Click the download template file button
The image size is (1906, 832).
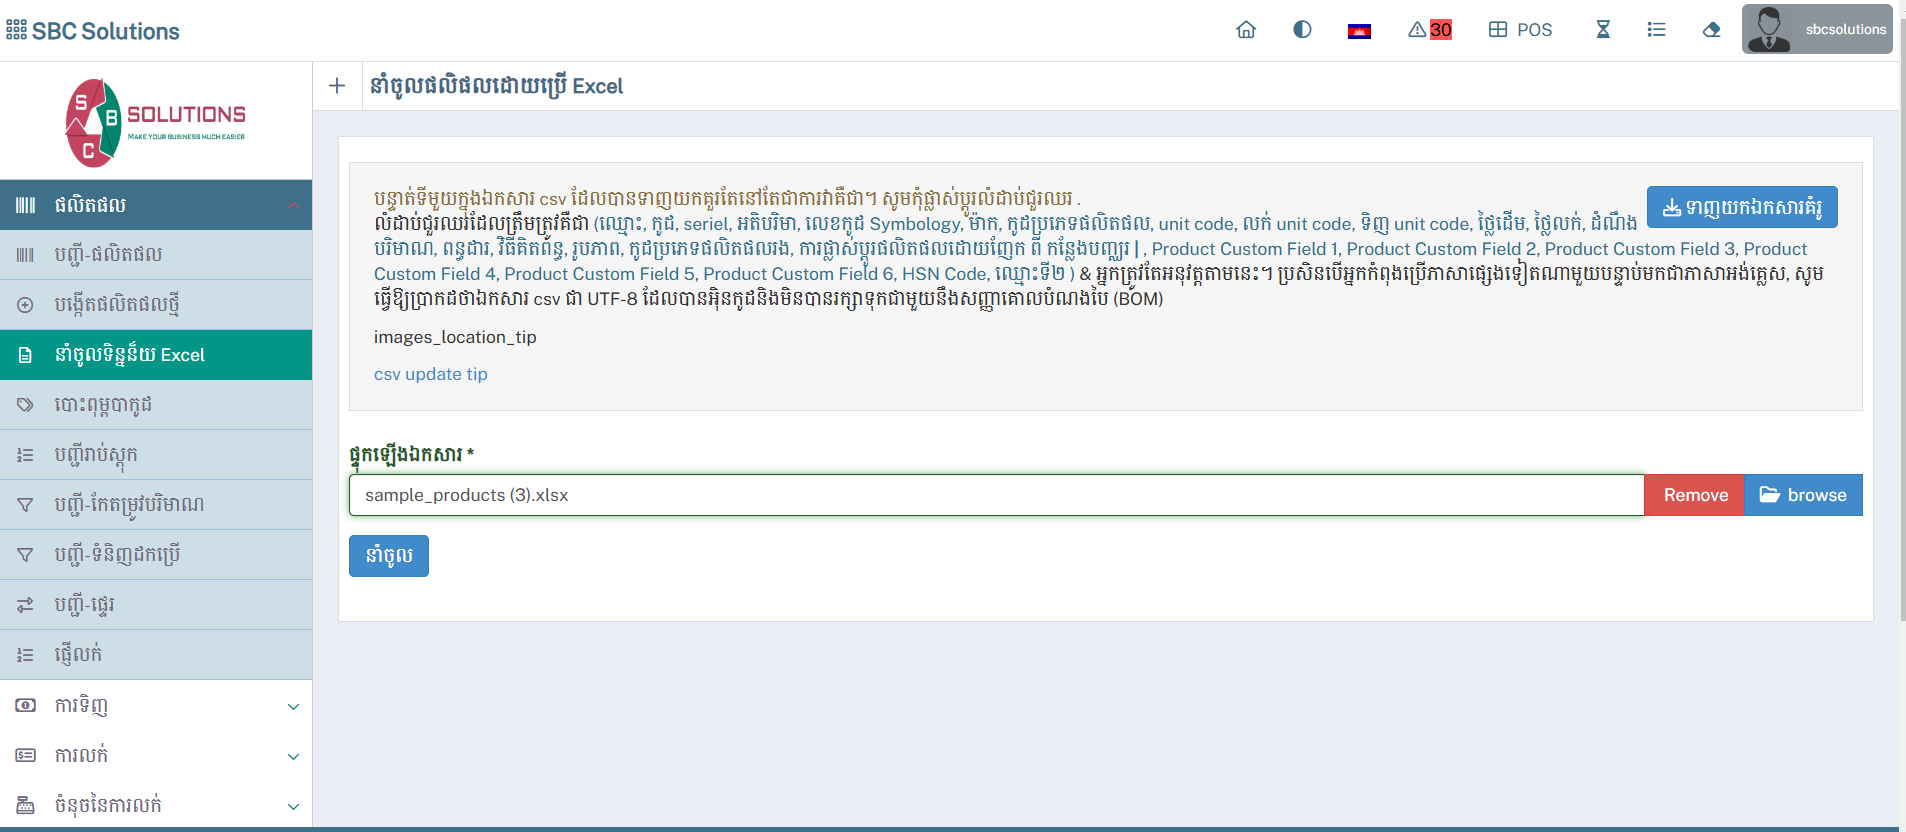click(1741, 207)
